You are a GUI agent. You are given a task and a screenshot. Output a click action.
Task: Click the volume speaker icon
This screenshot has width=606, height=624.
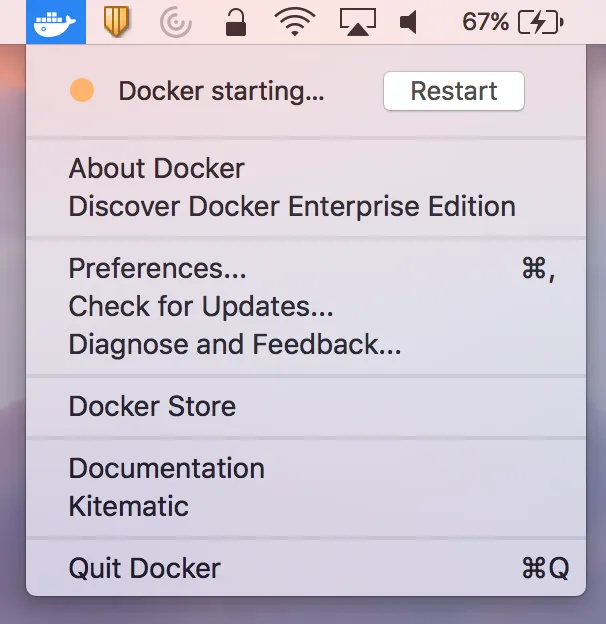409,22
